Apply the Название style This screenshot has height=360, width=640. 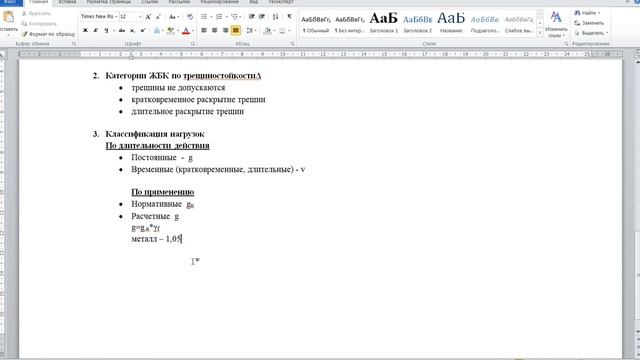coord(451,24)
